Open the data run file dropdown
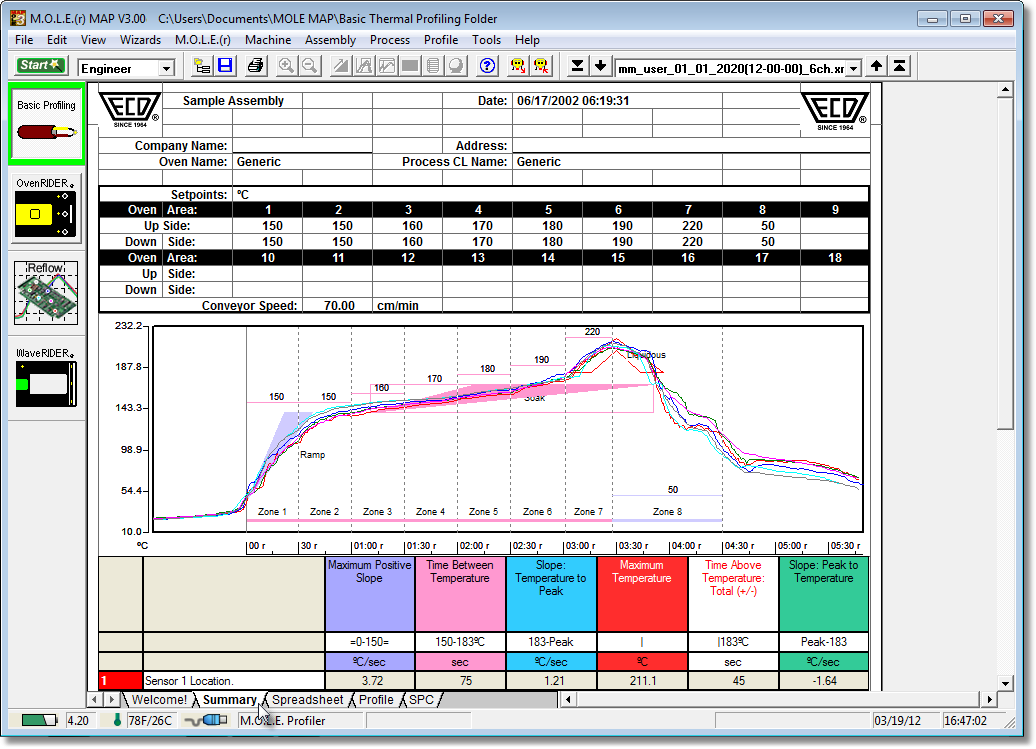This screenshot has width=1036, height=749. tap(854, 68)
